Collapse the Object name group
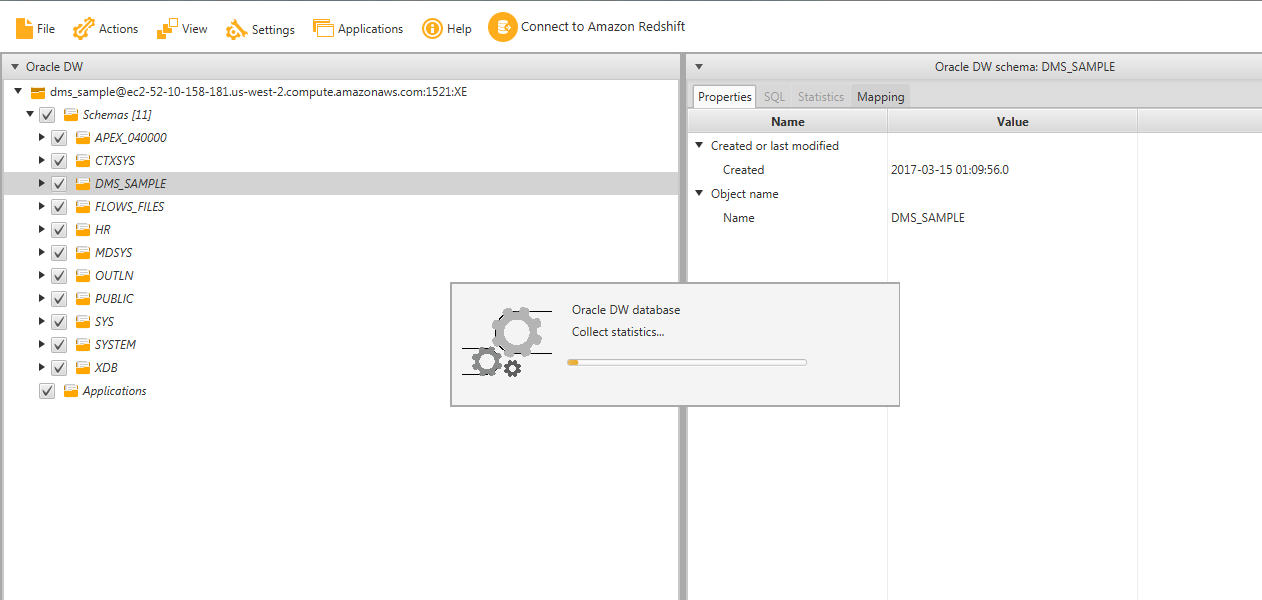The height and width of the screenshot is (600, 1262). 699,194
